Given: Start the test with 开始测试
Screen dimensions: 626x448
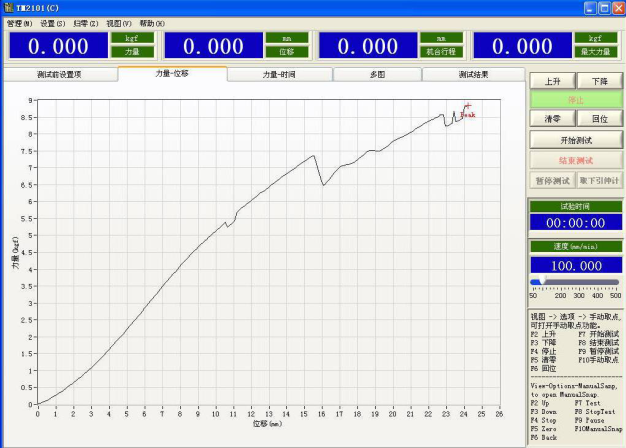Looking at the screenshot, I should 575,140.
